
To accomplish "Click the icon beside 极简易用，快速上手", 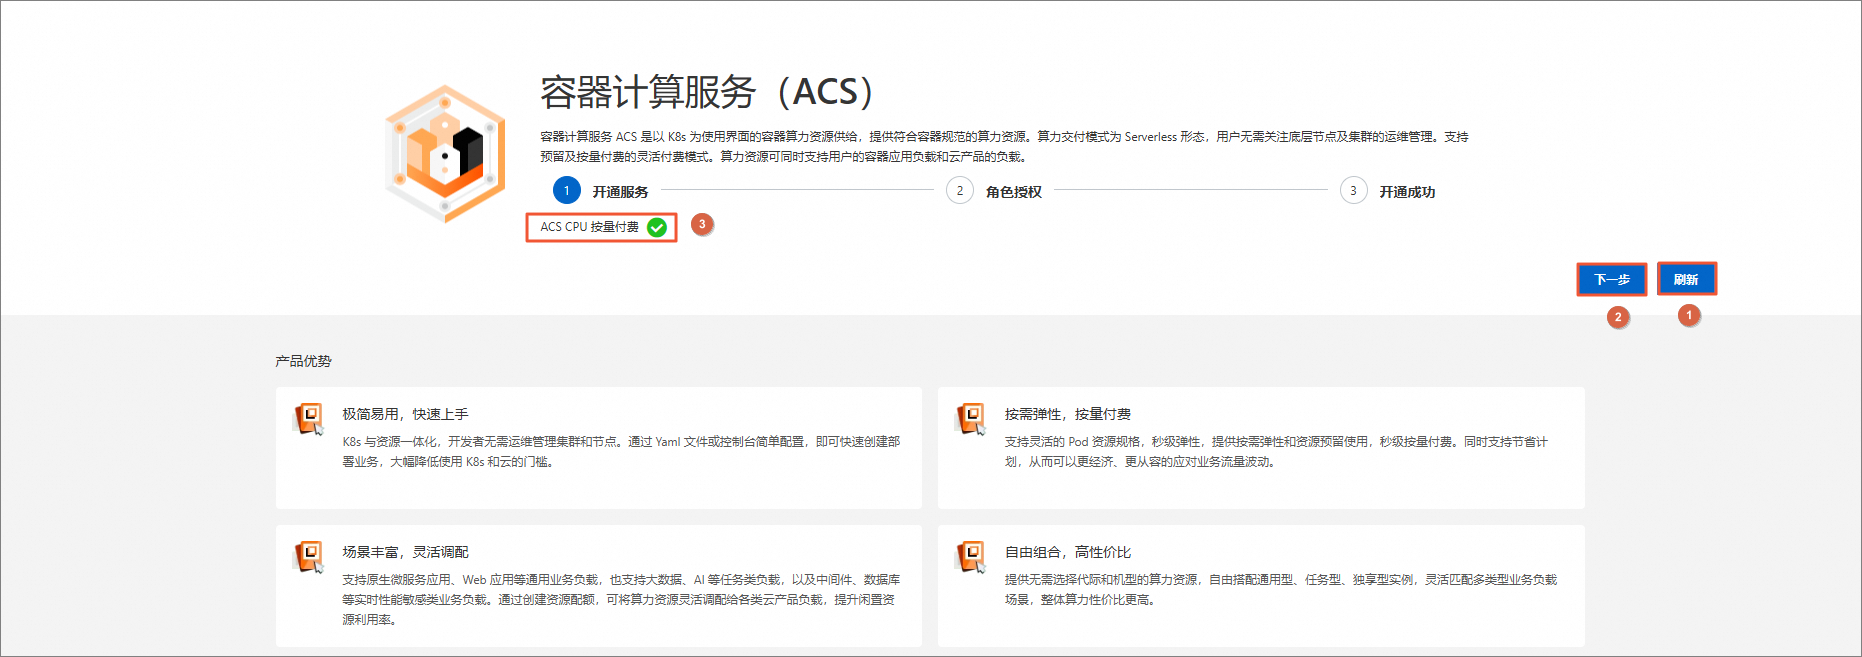I will click(x=309, y=418).
